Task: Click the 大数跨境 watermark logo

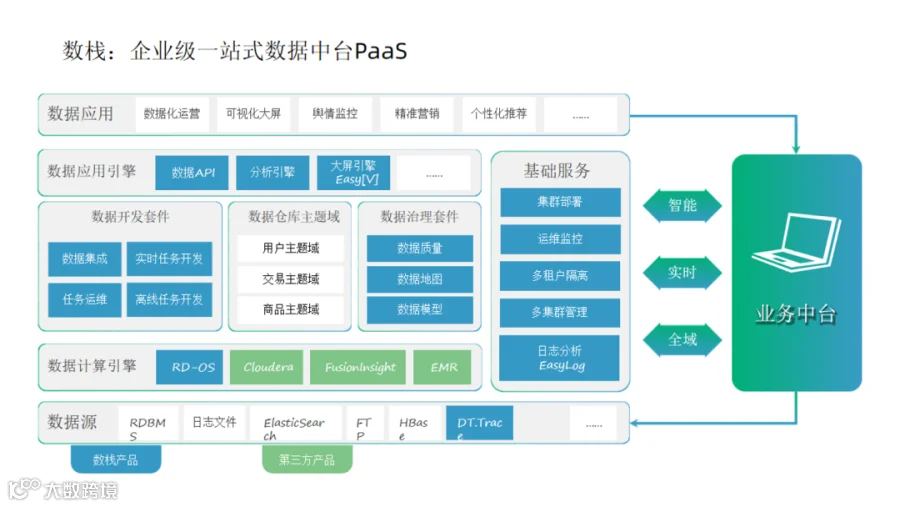Action: click(x=63, y=489)
